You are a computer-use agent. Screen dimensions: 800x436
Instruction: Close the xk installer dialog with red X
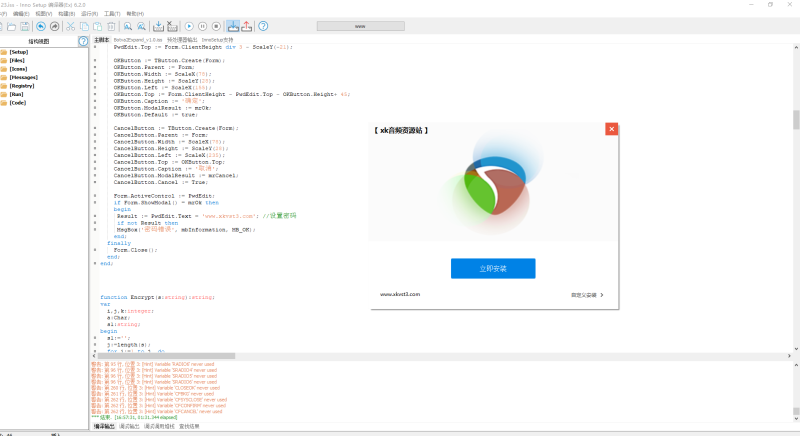[x=611, y=129]
